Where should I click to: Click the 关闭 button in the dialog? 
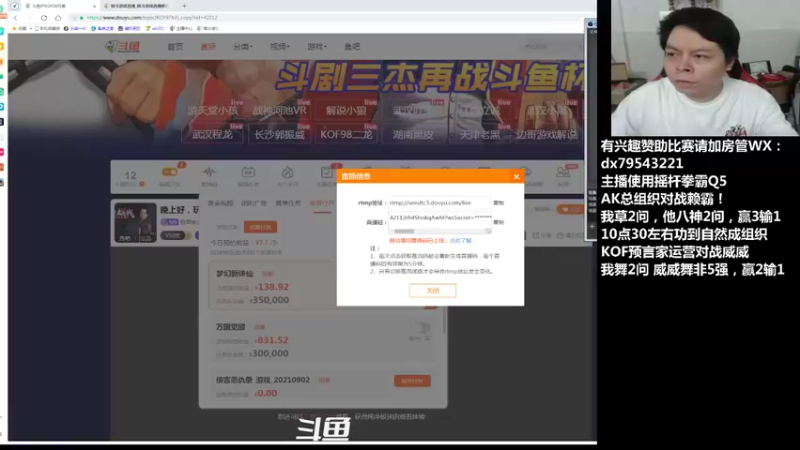pyautogui.click(x=433, y=290)
